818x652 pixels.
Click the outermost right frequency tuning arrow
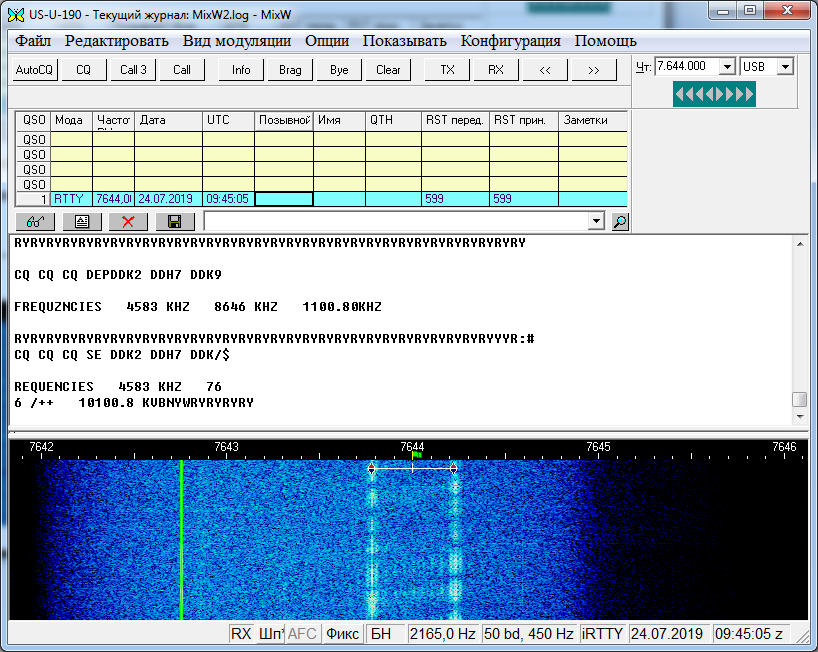750,94
